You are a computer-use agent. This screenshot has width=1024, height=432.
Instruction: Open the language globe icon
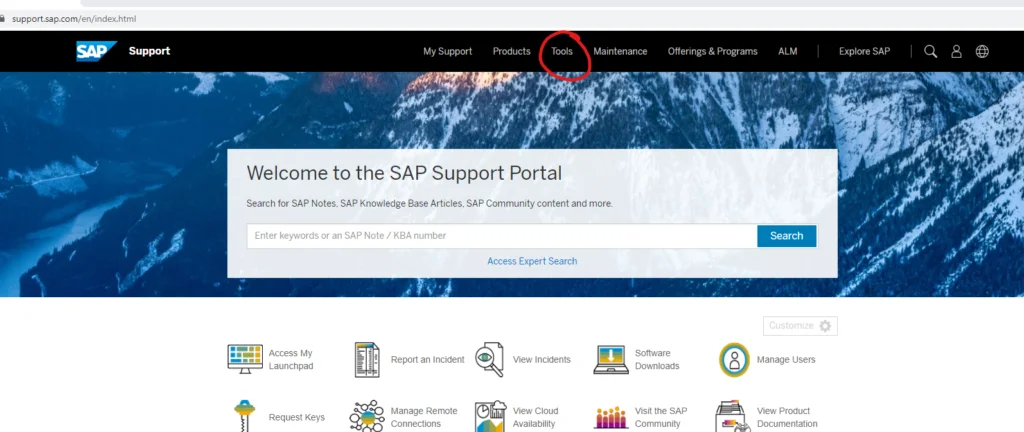pos(982,51)
